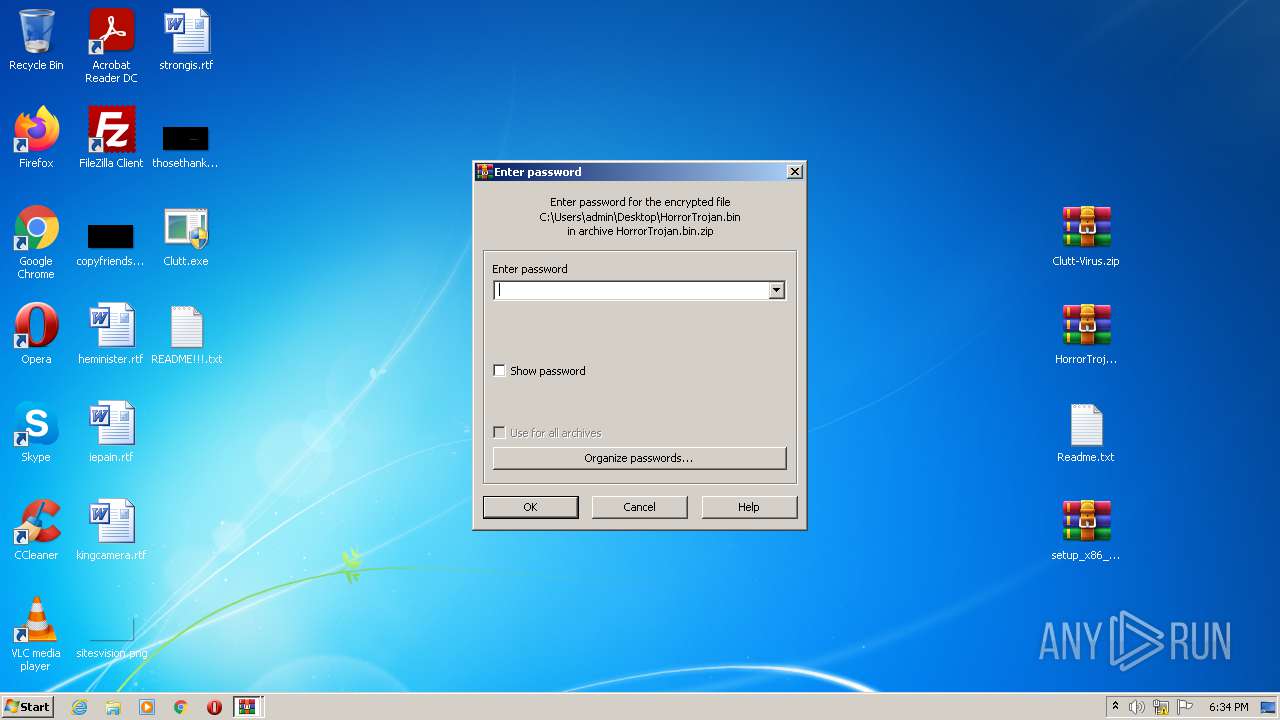Select sitesvision.png file on desktop

click(111, 639)
